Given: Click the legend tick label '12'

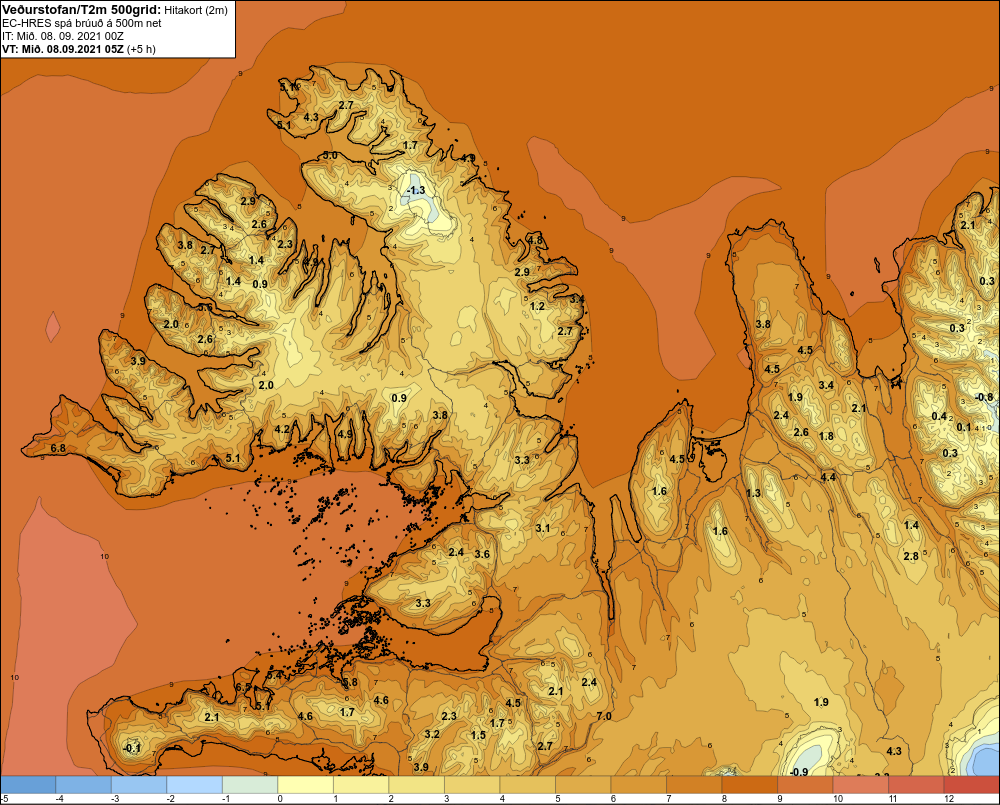Looking at the screenshot, I should tap(948, 799).
